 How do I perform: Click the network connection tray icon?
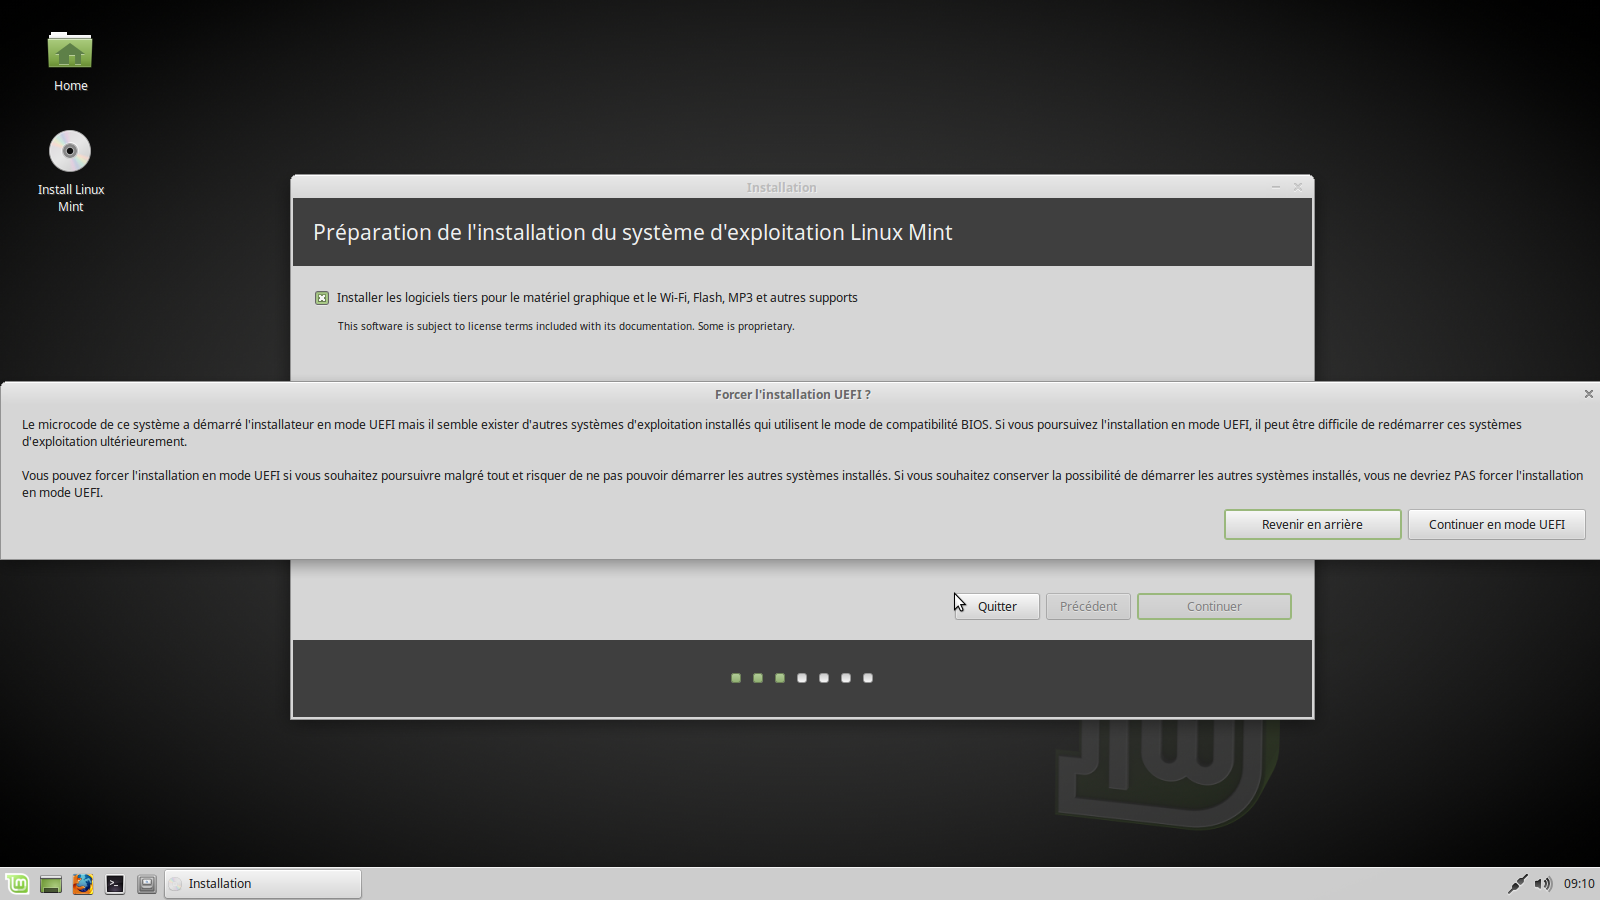[1517, 883]
